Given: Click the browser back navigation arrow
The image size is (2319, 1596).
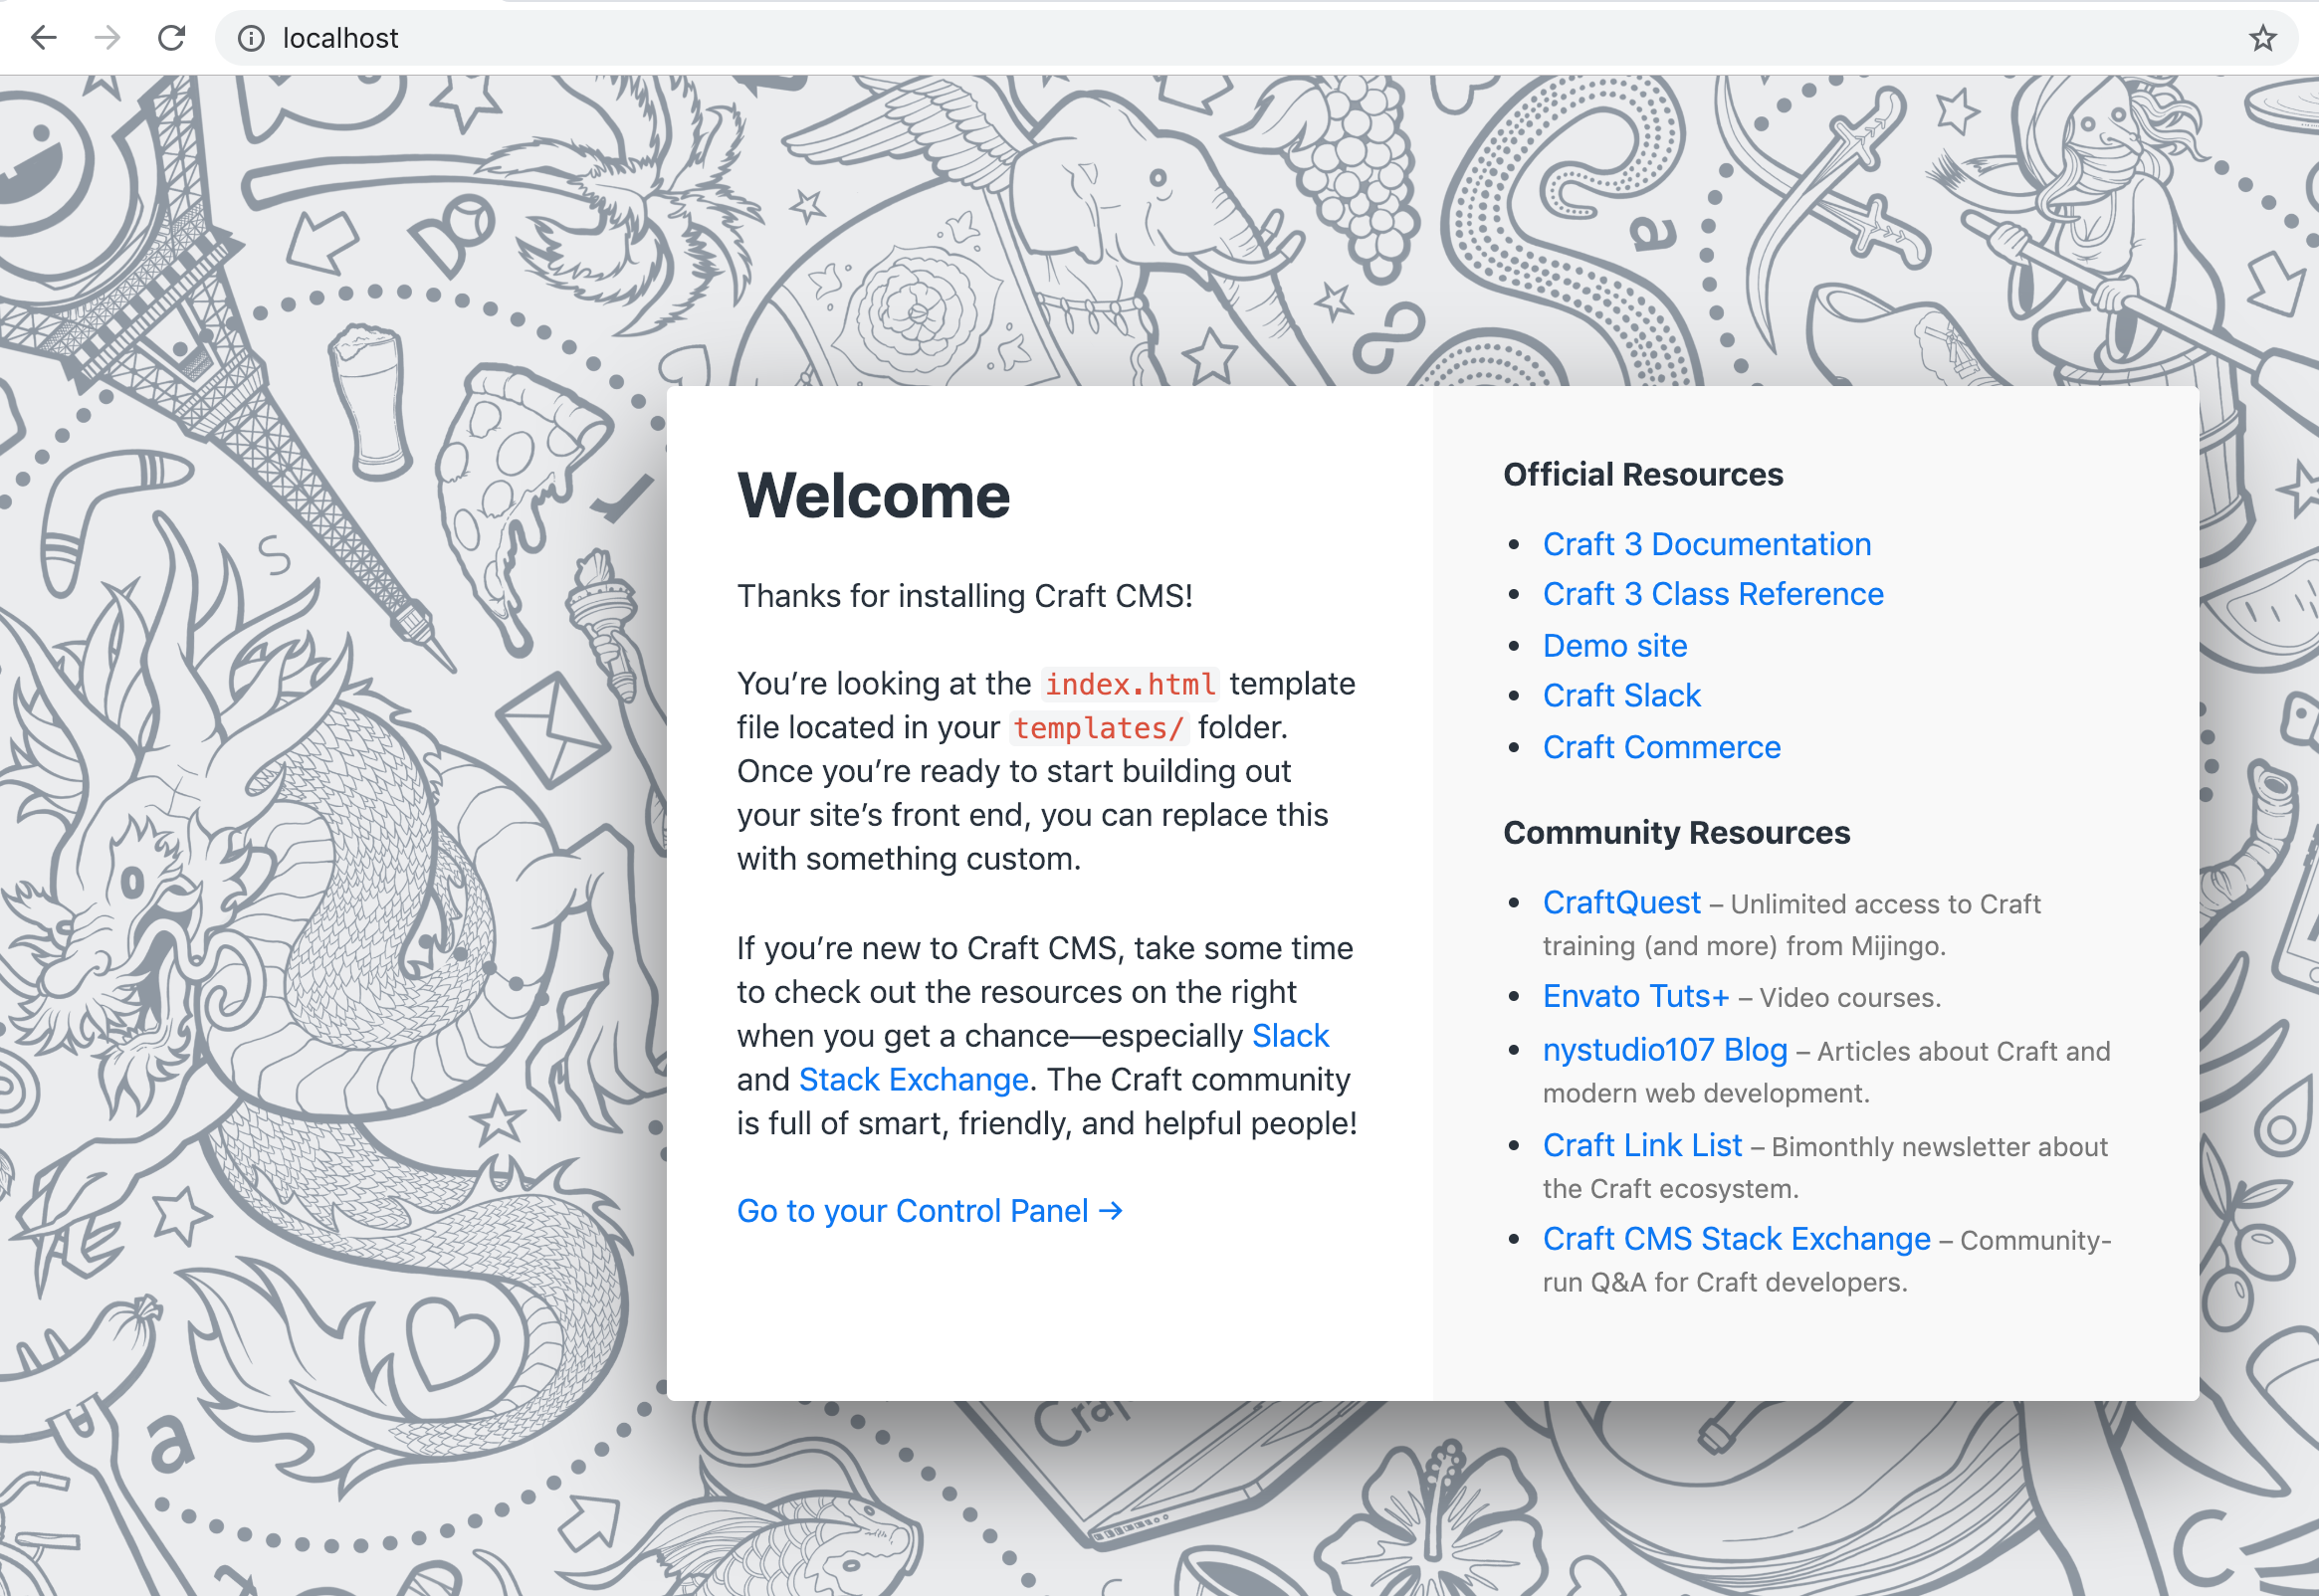Looking at the screenshot, I should [x=42, y=38].
